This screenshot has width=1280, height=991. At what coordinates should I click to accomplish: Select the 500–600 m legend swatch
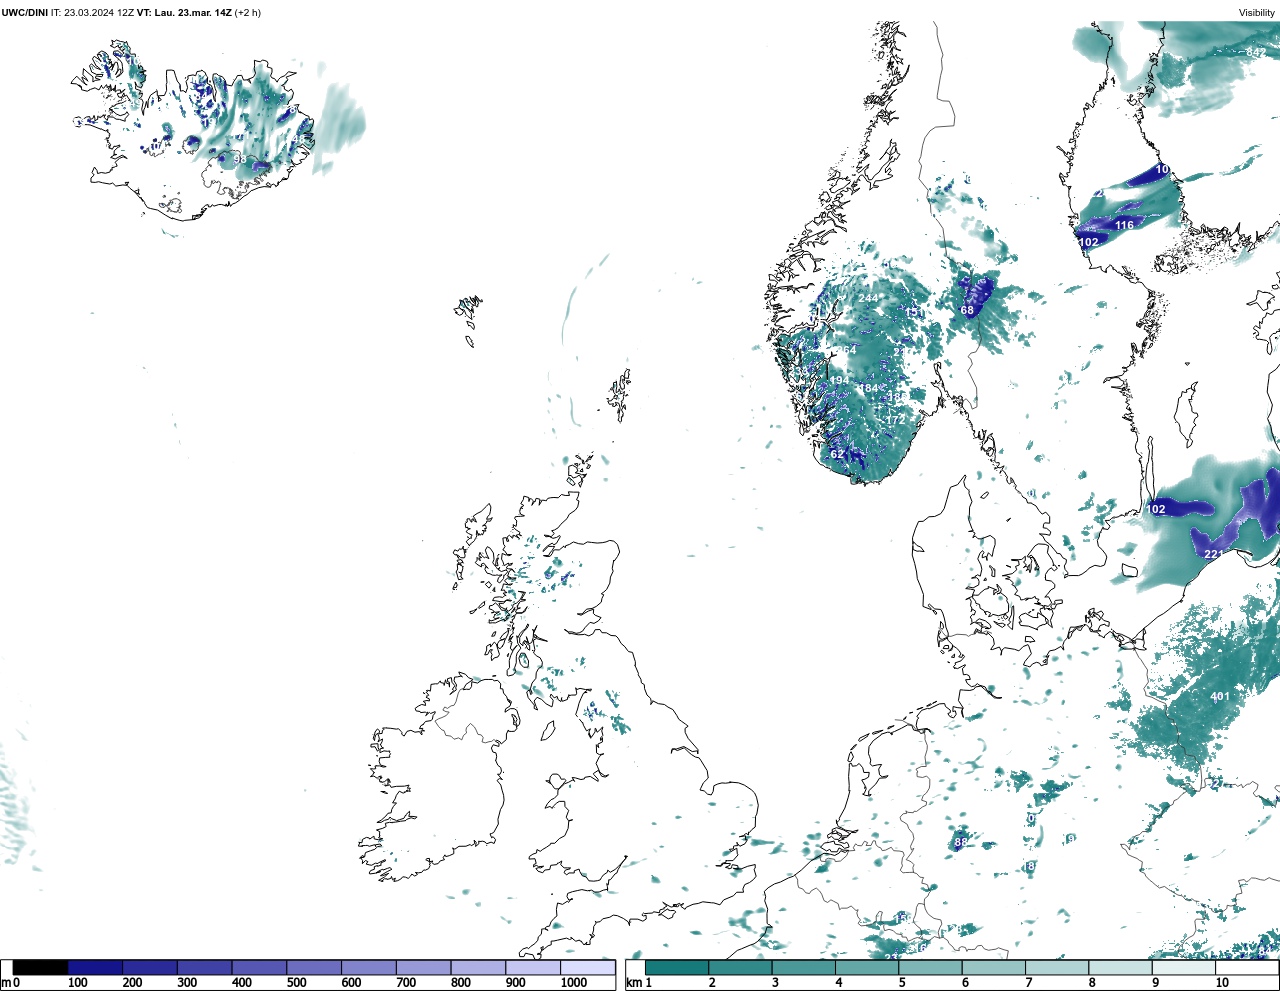point(314,967)
